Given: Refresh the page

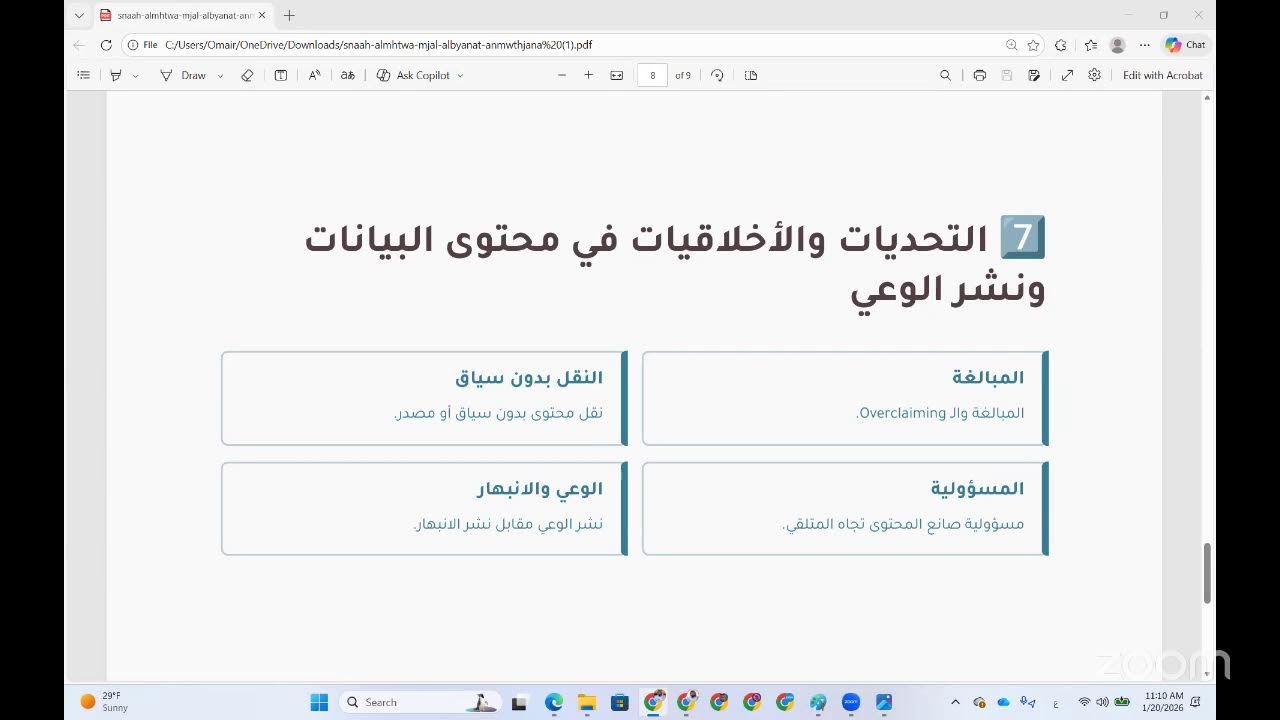Looking at the screenshot, I should point(106,45).
